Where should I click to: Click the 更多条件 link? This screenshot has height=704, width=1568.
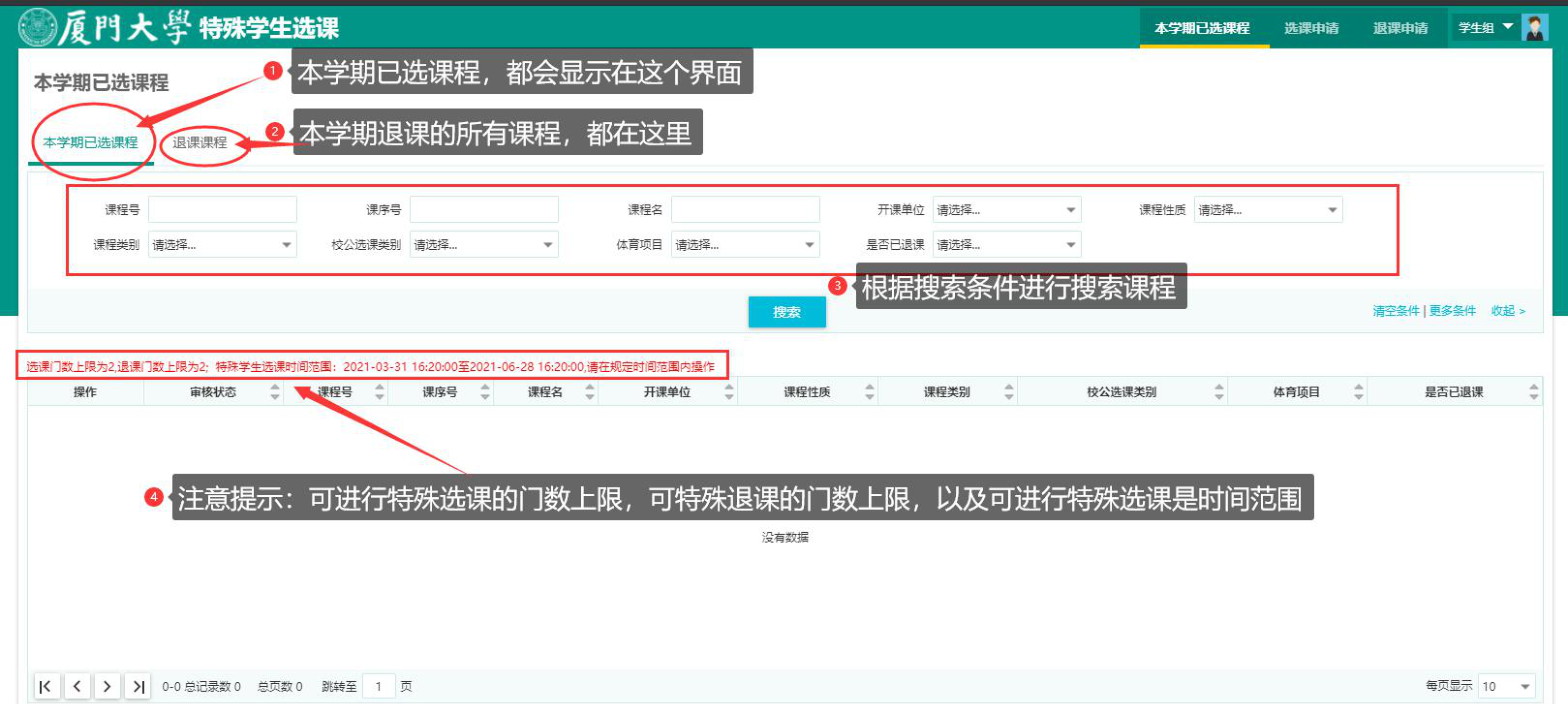(x=1452, y=311)
